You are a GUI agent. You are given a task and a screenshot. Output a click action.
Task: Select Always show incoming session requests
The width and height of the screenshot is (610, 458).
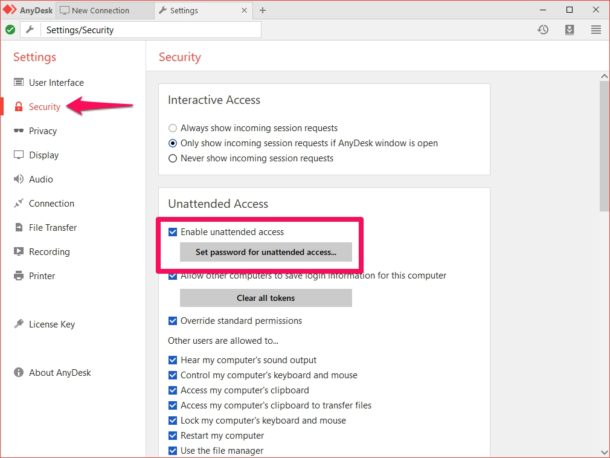172,128
